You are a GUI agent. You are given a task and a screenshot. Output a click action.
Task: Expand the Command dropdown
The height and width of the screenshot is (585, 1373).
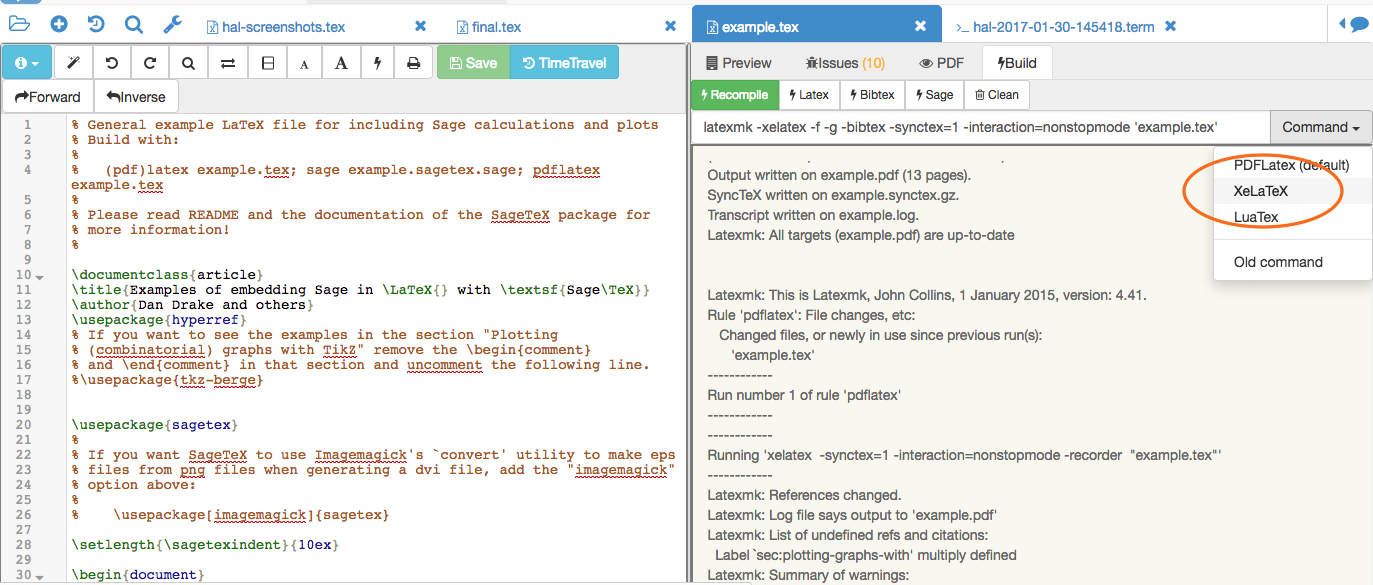1321,127
